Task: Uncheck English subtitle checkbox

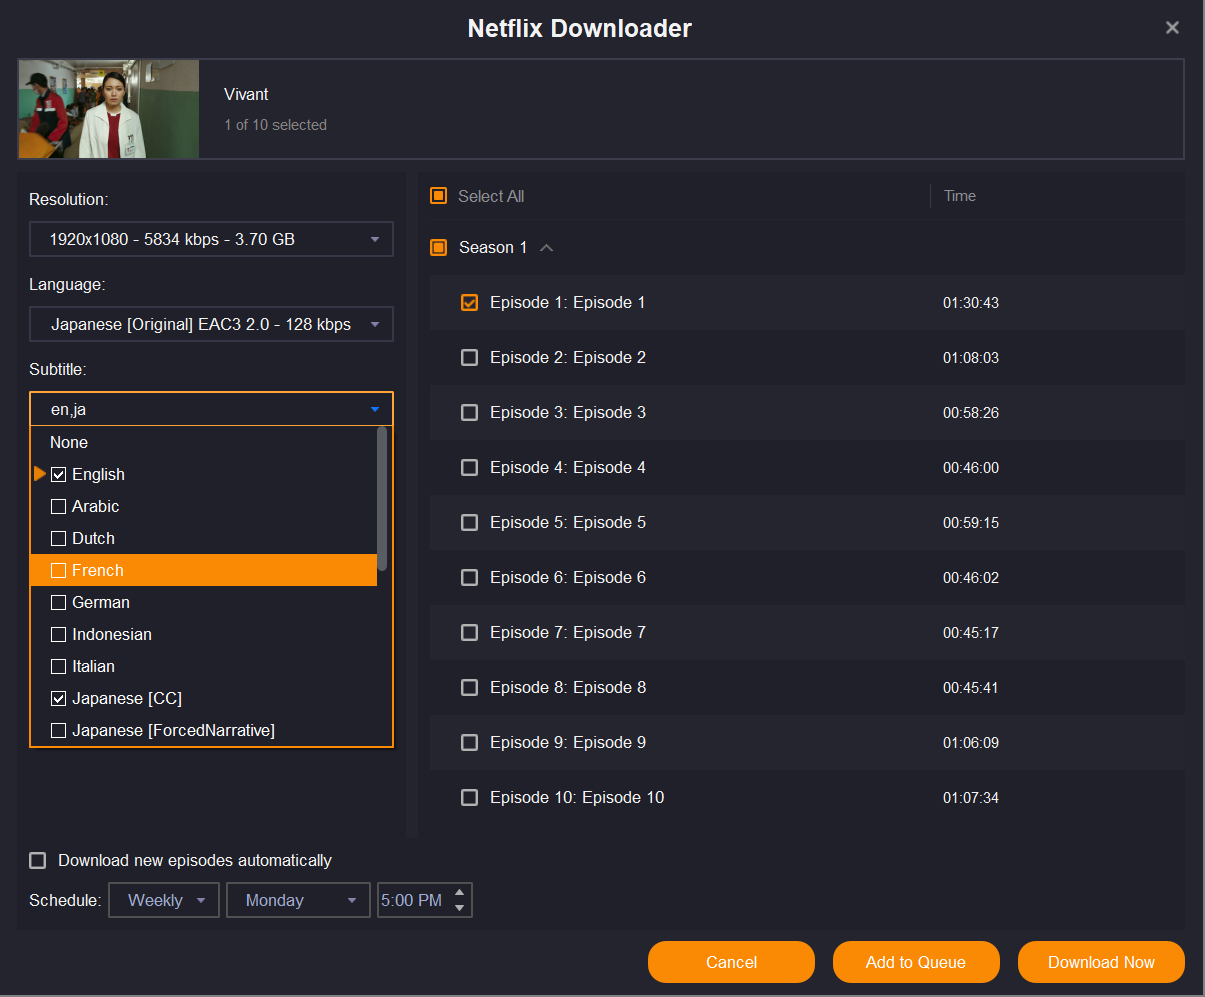Action: click(x=58, y=474)
